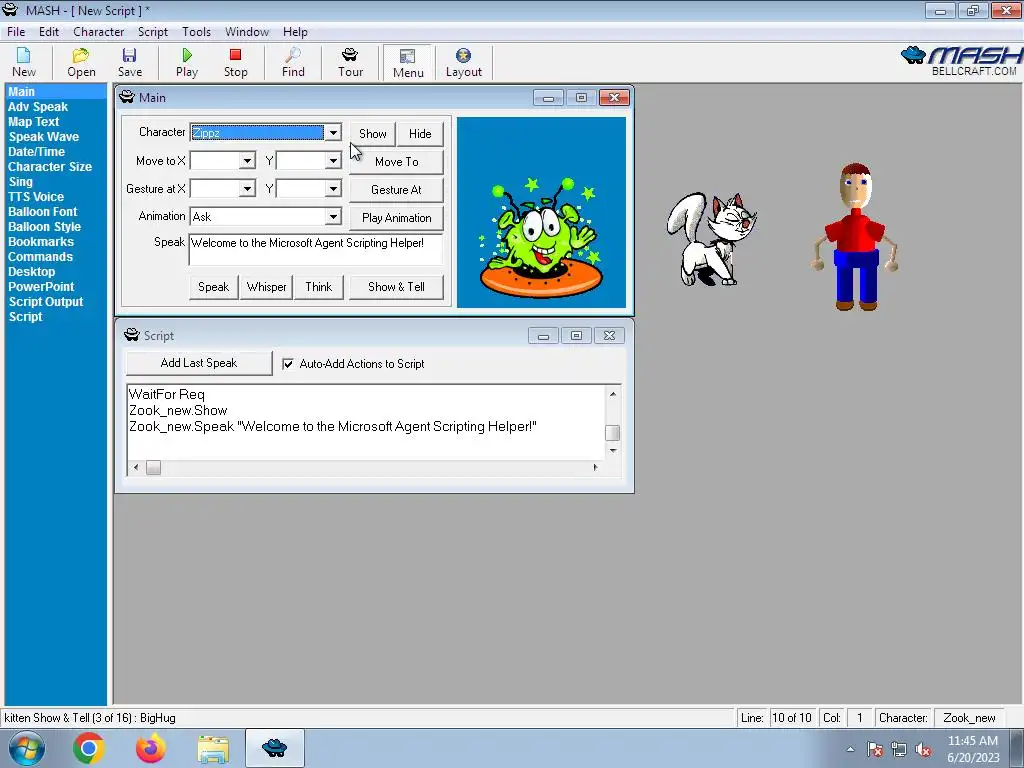Click the Script window title icon

[x=132, y=335]
